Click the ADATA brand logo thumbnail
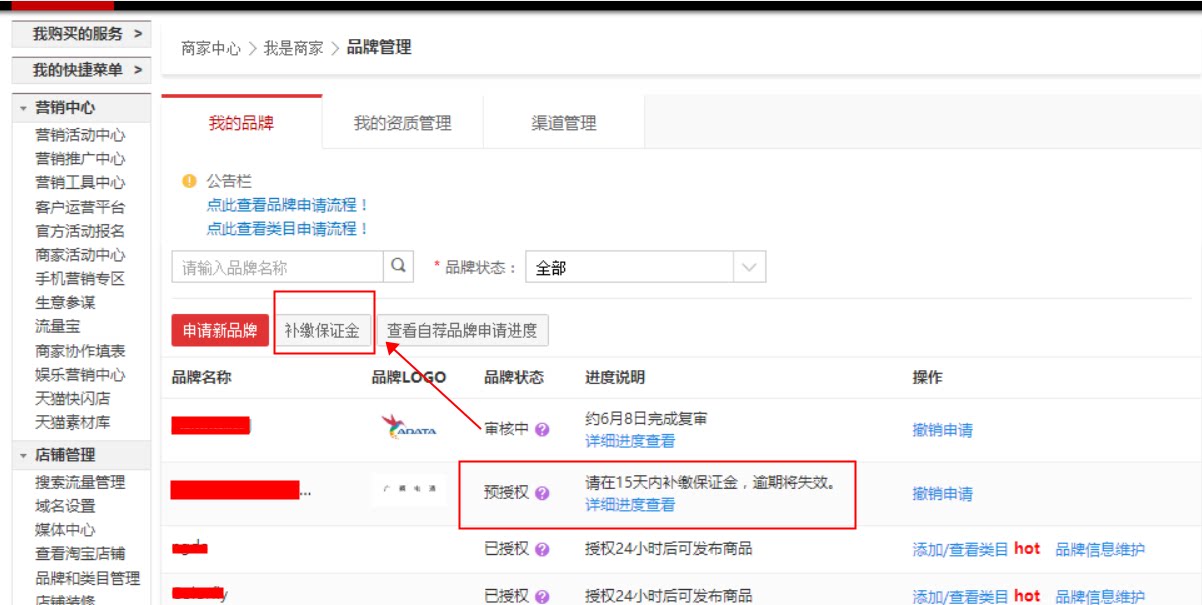Image resolution: width=1202 pixels, height=605 pixels. click(x=409, y=429)
